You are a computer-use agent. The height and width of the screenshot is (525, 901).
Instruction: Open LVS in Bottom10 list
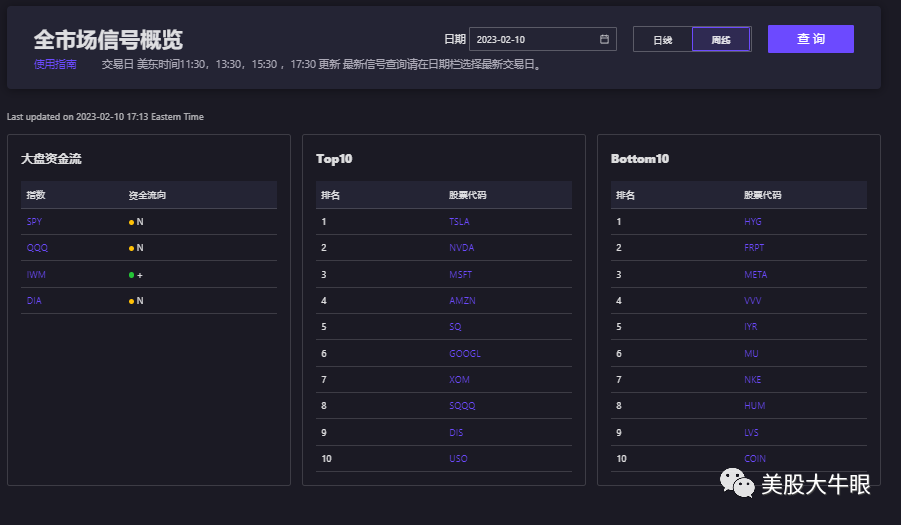click(751, 433)
